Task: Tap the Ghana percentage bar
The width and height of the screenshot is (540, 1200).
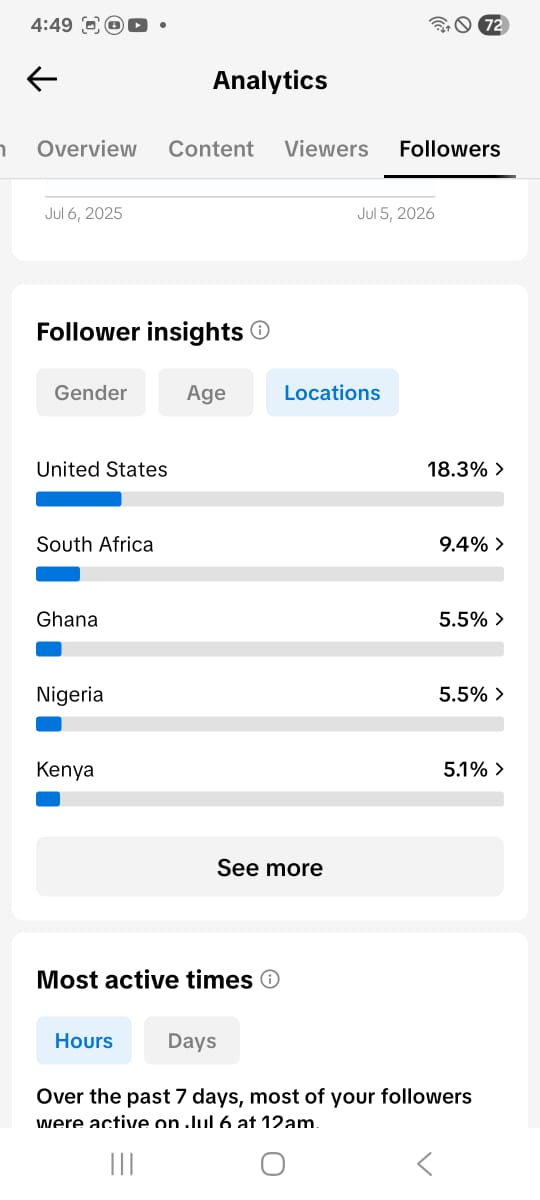Action: (x=270, y=649)
